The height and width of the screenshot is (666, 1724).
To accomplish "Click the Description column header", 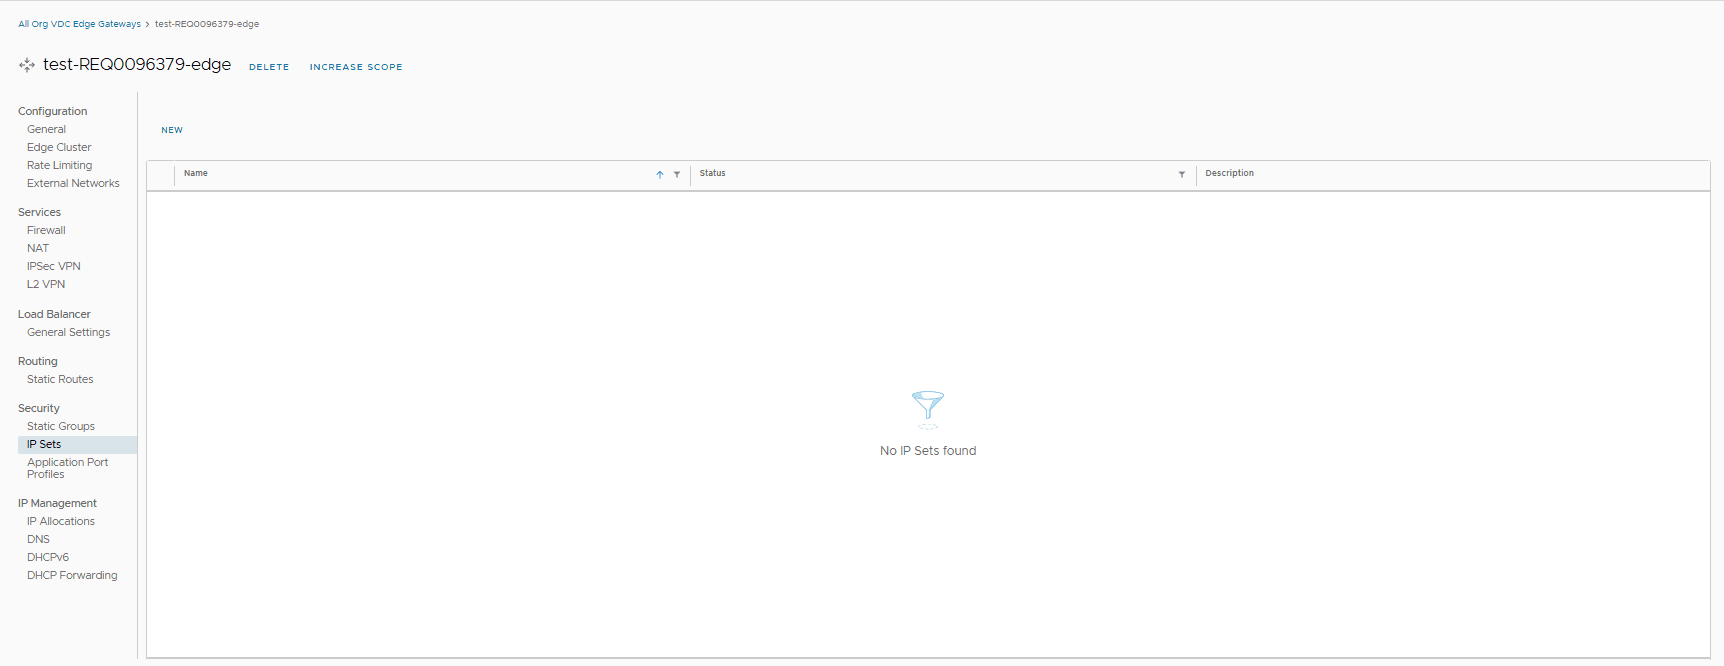I will tap(1230, 173).
